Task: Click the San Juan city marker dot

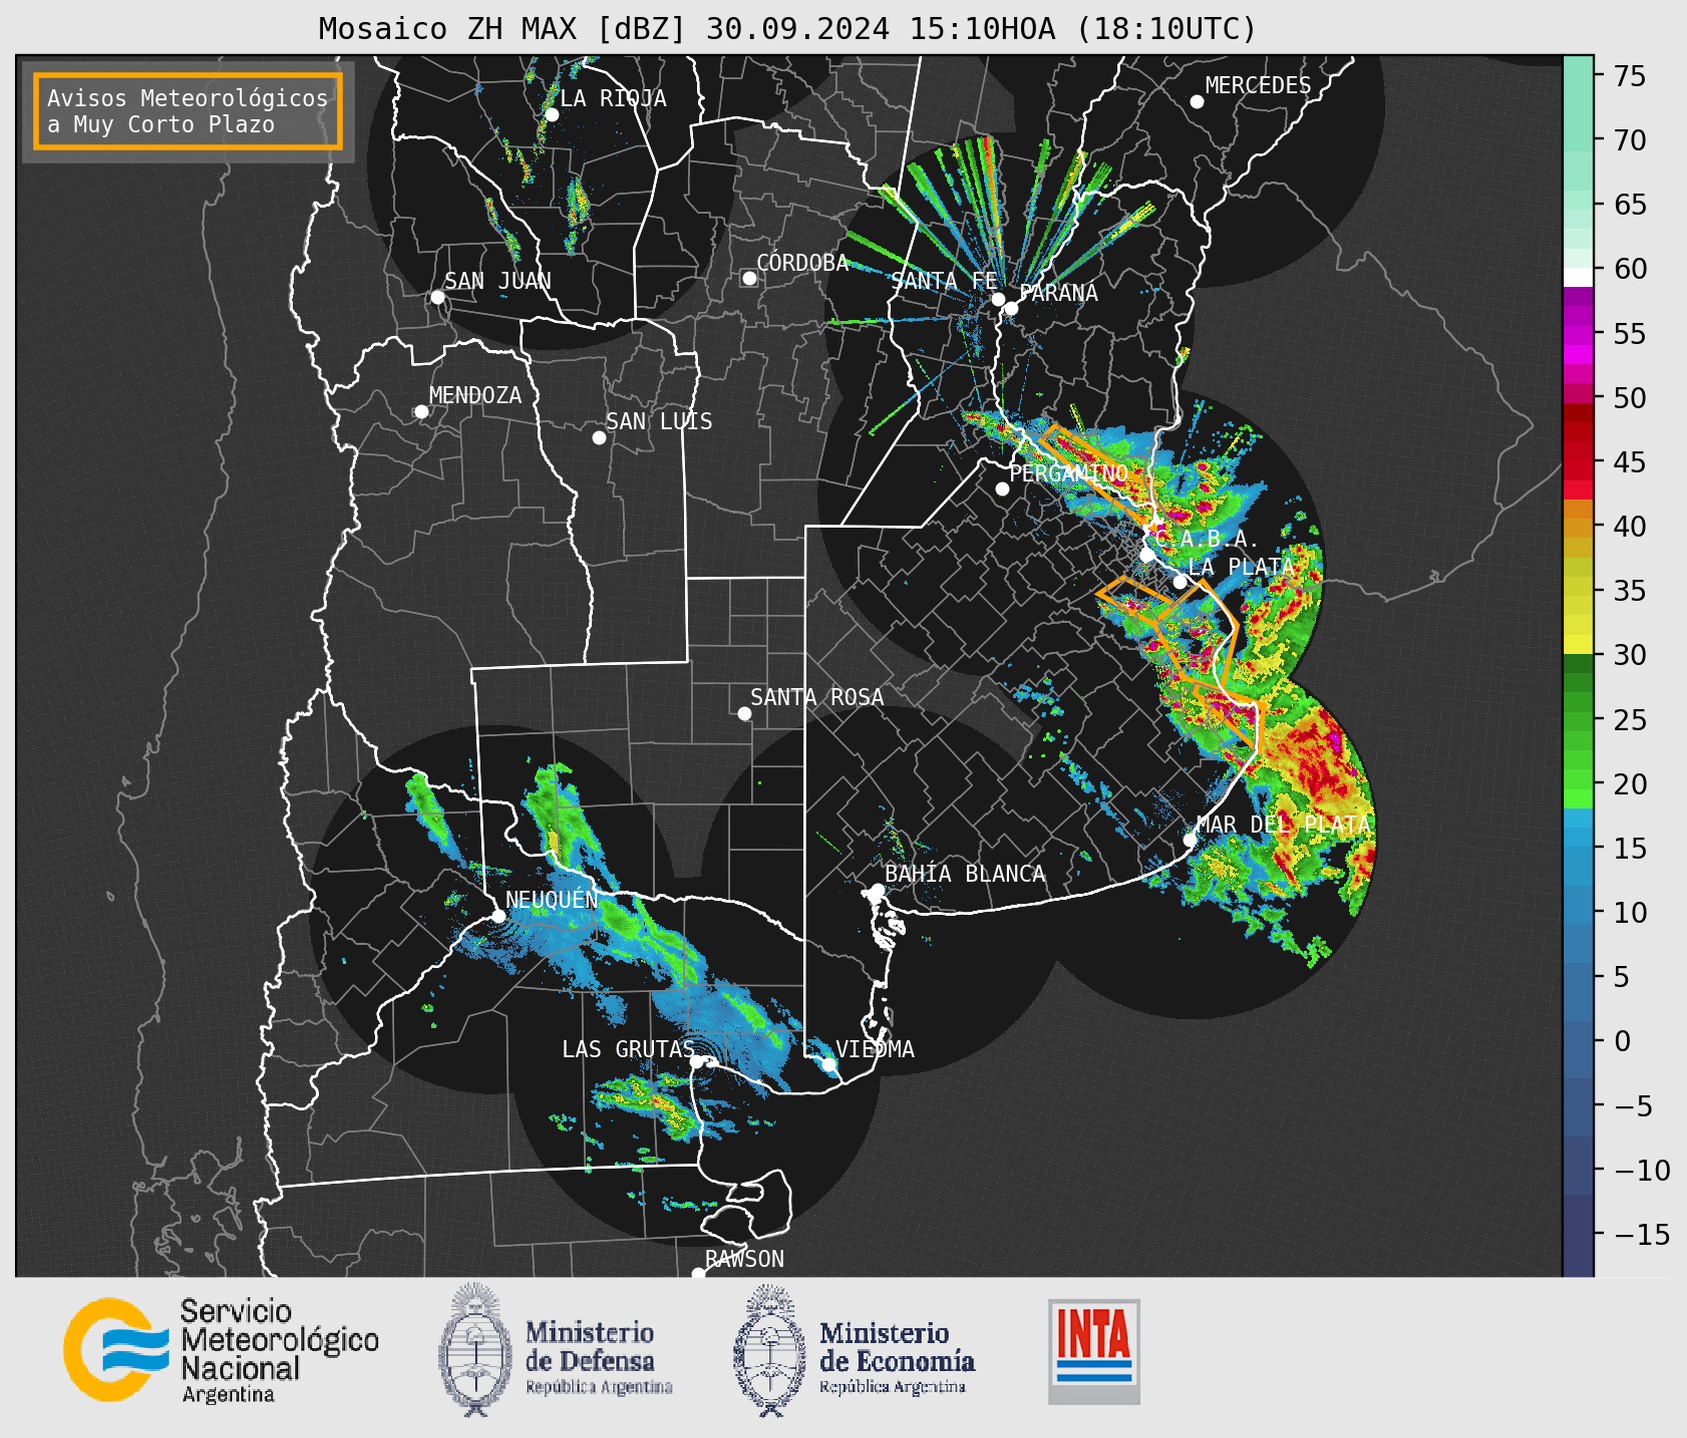Action: (437, 297)
